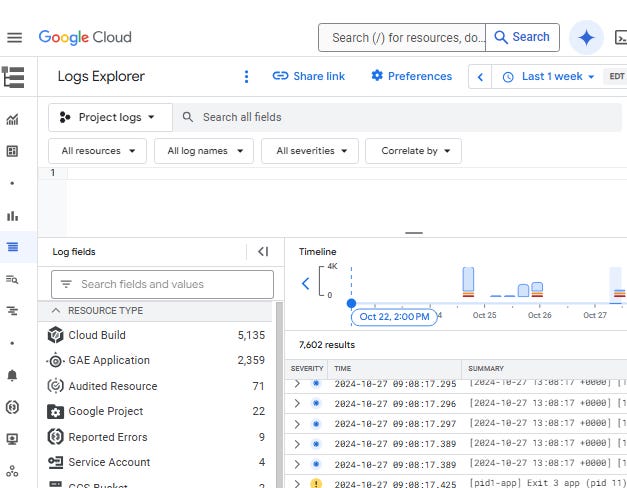Select the Audited Resource row label
Screen dimensions: 627x488
[113, 386]
